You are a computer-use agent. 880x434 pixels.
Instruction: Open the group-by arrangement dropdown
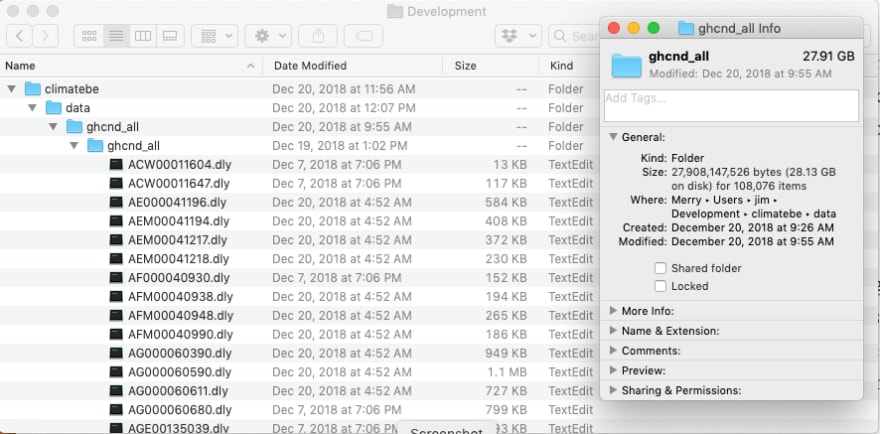click(214, 36)
